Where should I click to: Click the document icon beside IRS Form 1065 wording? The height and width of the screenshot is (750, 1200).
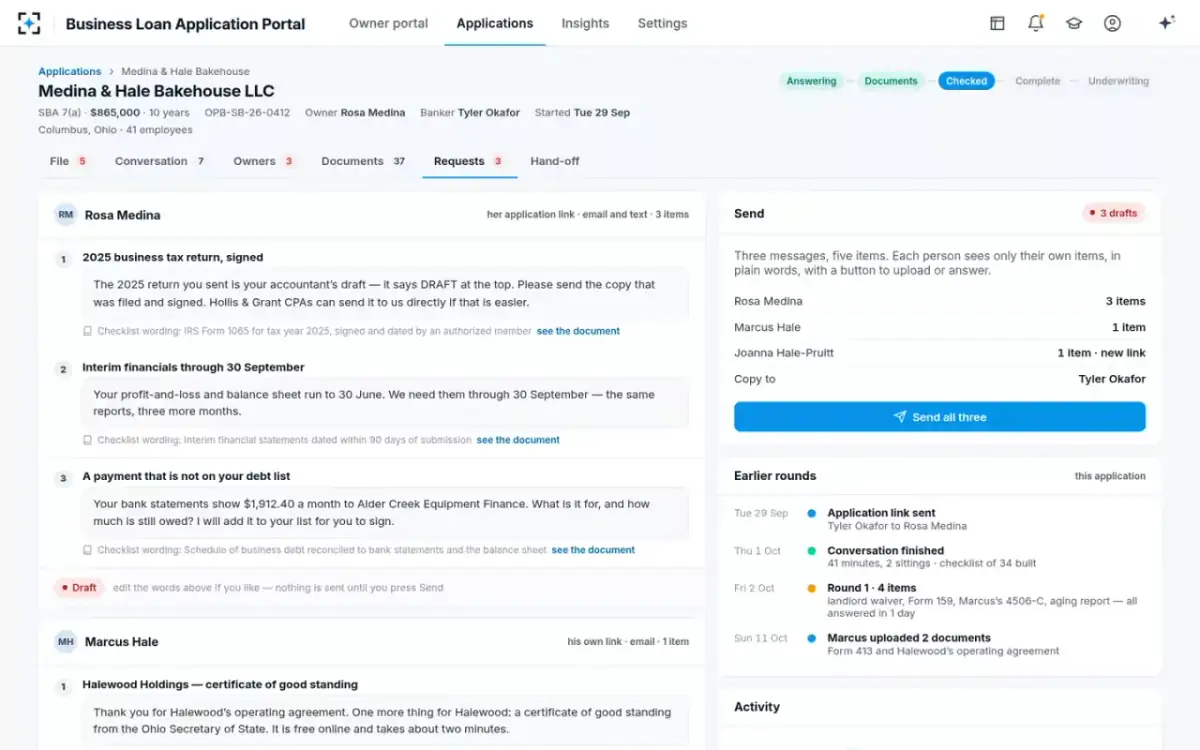tap(88, 331)
